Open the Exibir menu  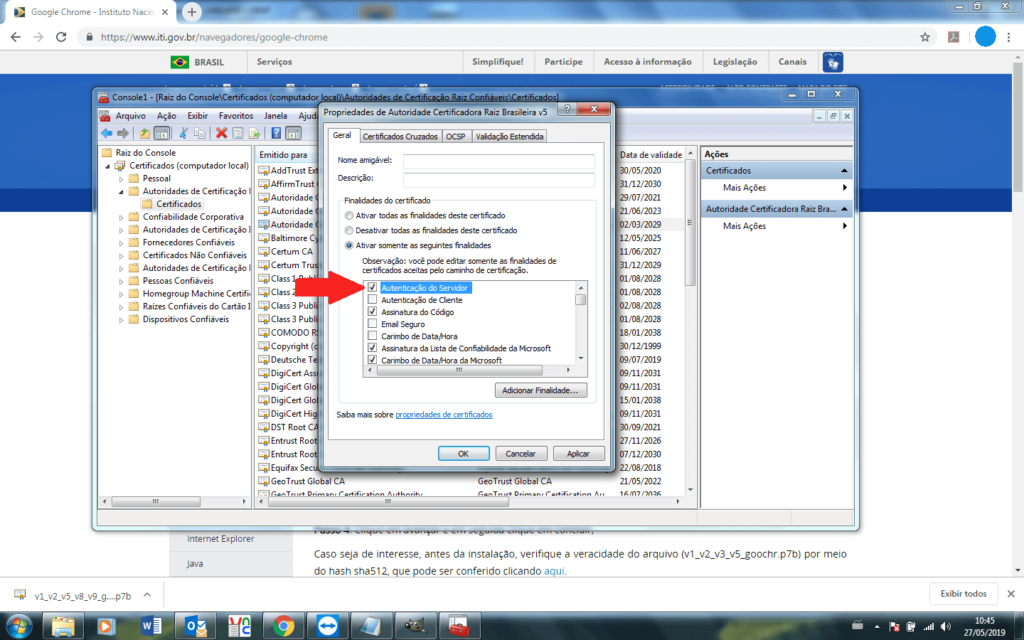(x=197, y=116)
